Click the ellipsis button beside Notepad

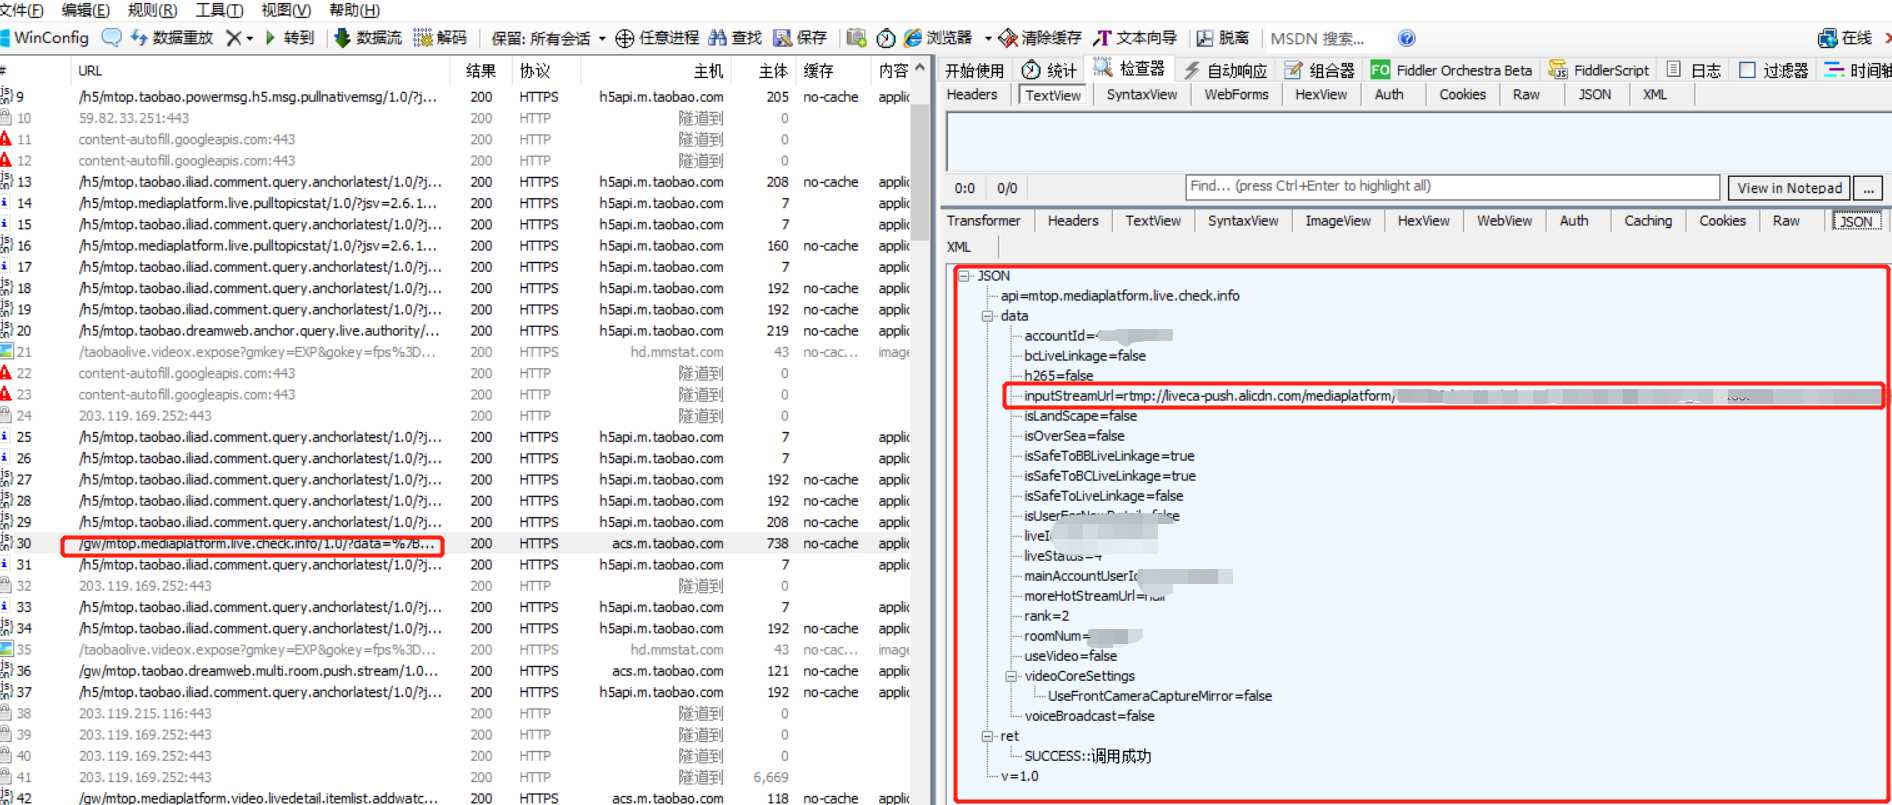(1868, 188)
